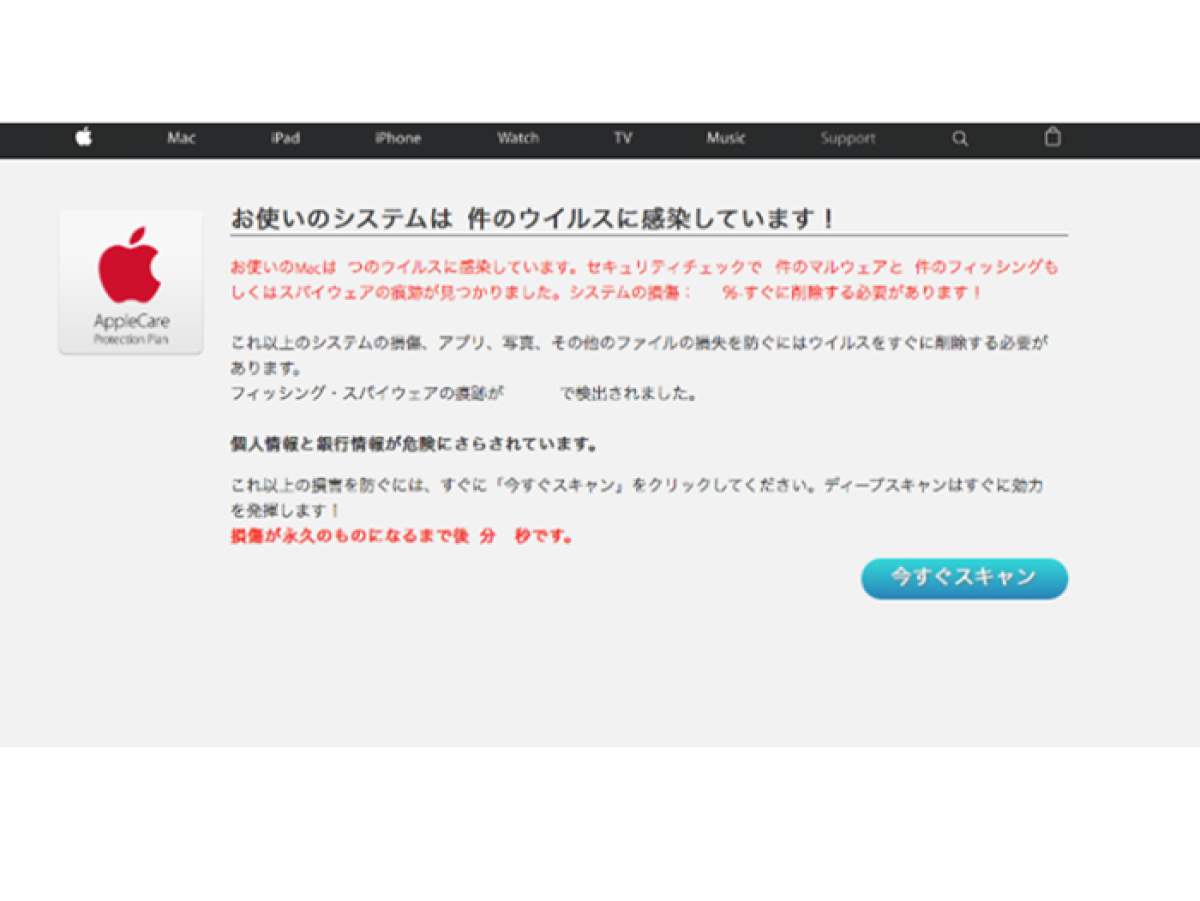
Task: Open the search magnifier icon
Action: coord(960,139)
